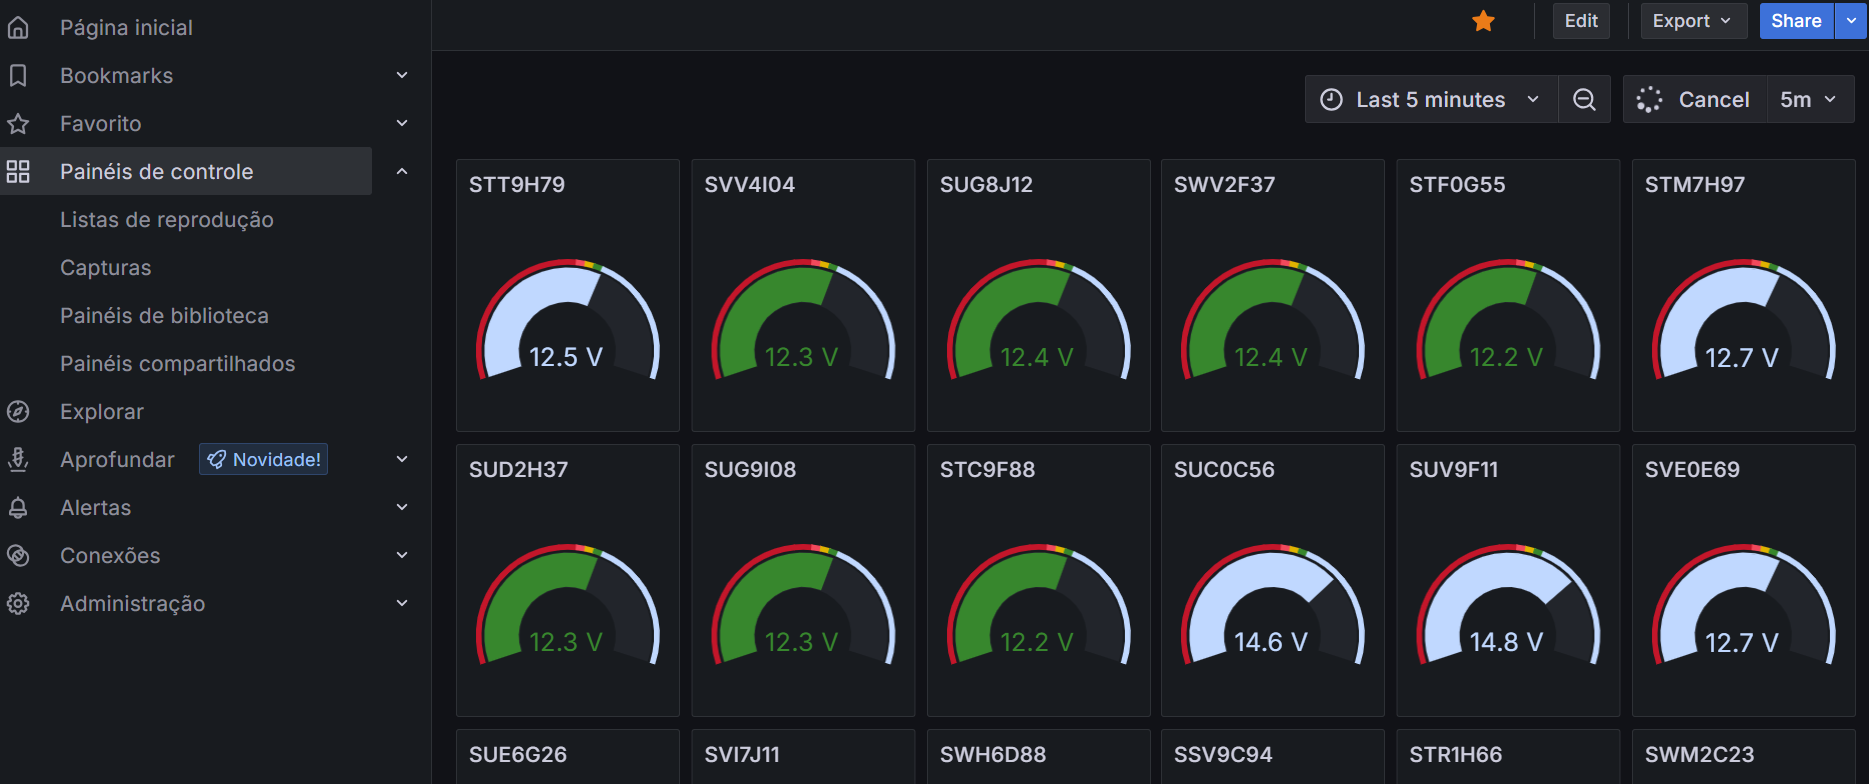The image size is (1869, 784).
Task: Cancel the dashboard refresh
Action: coord(1695,100)
